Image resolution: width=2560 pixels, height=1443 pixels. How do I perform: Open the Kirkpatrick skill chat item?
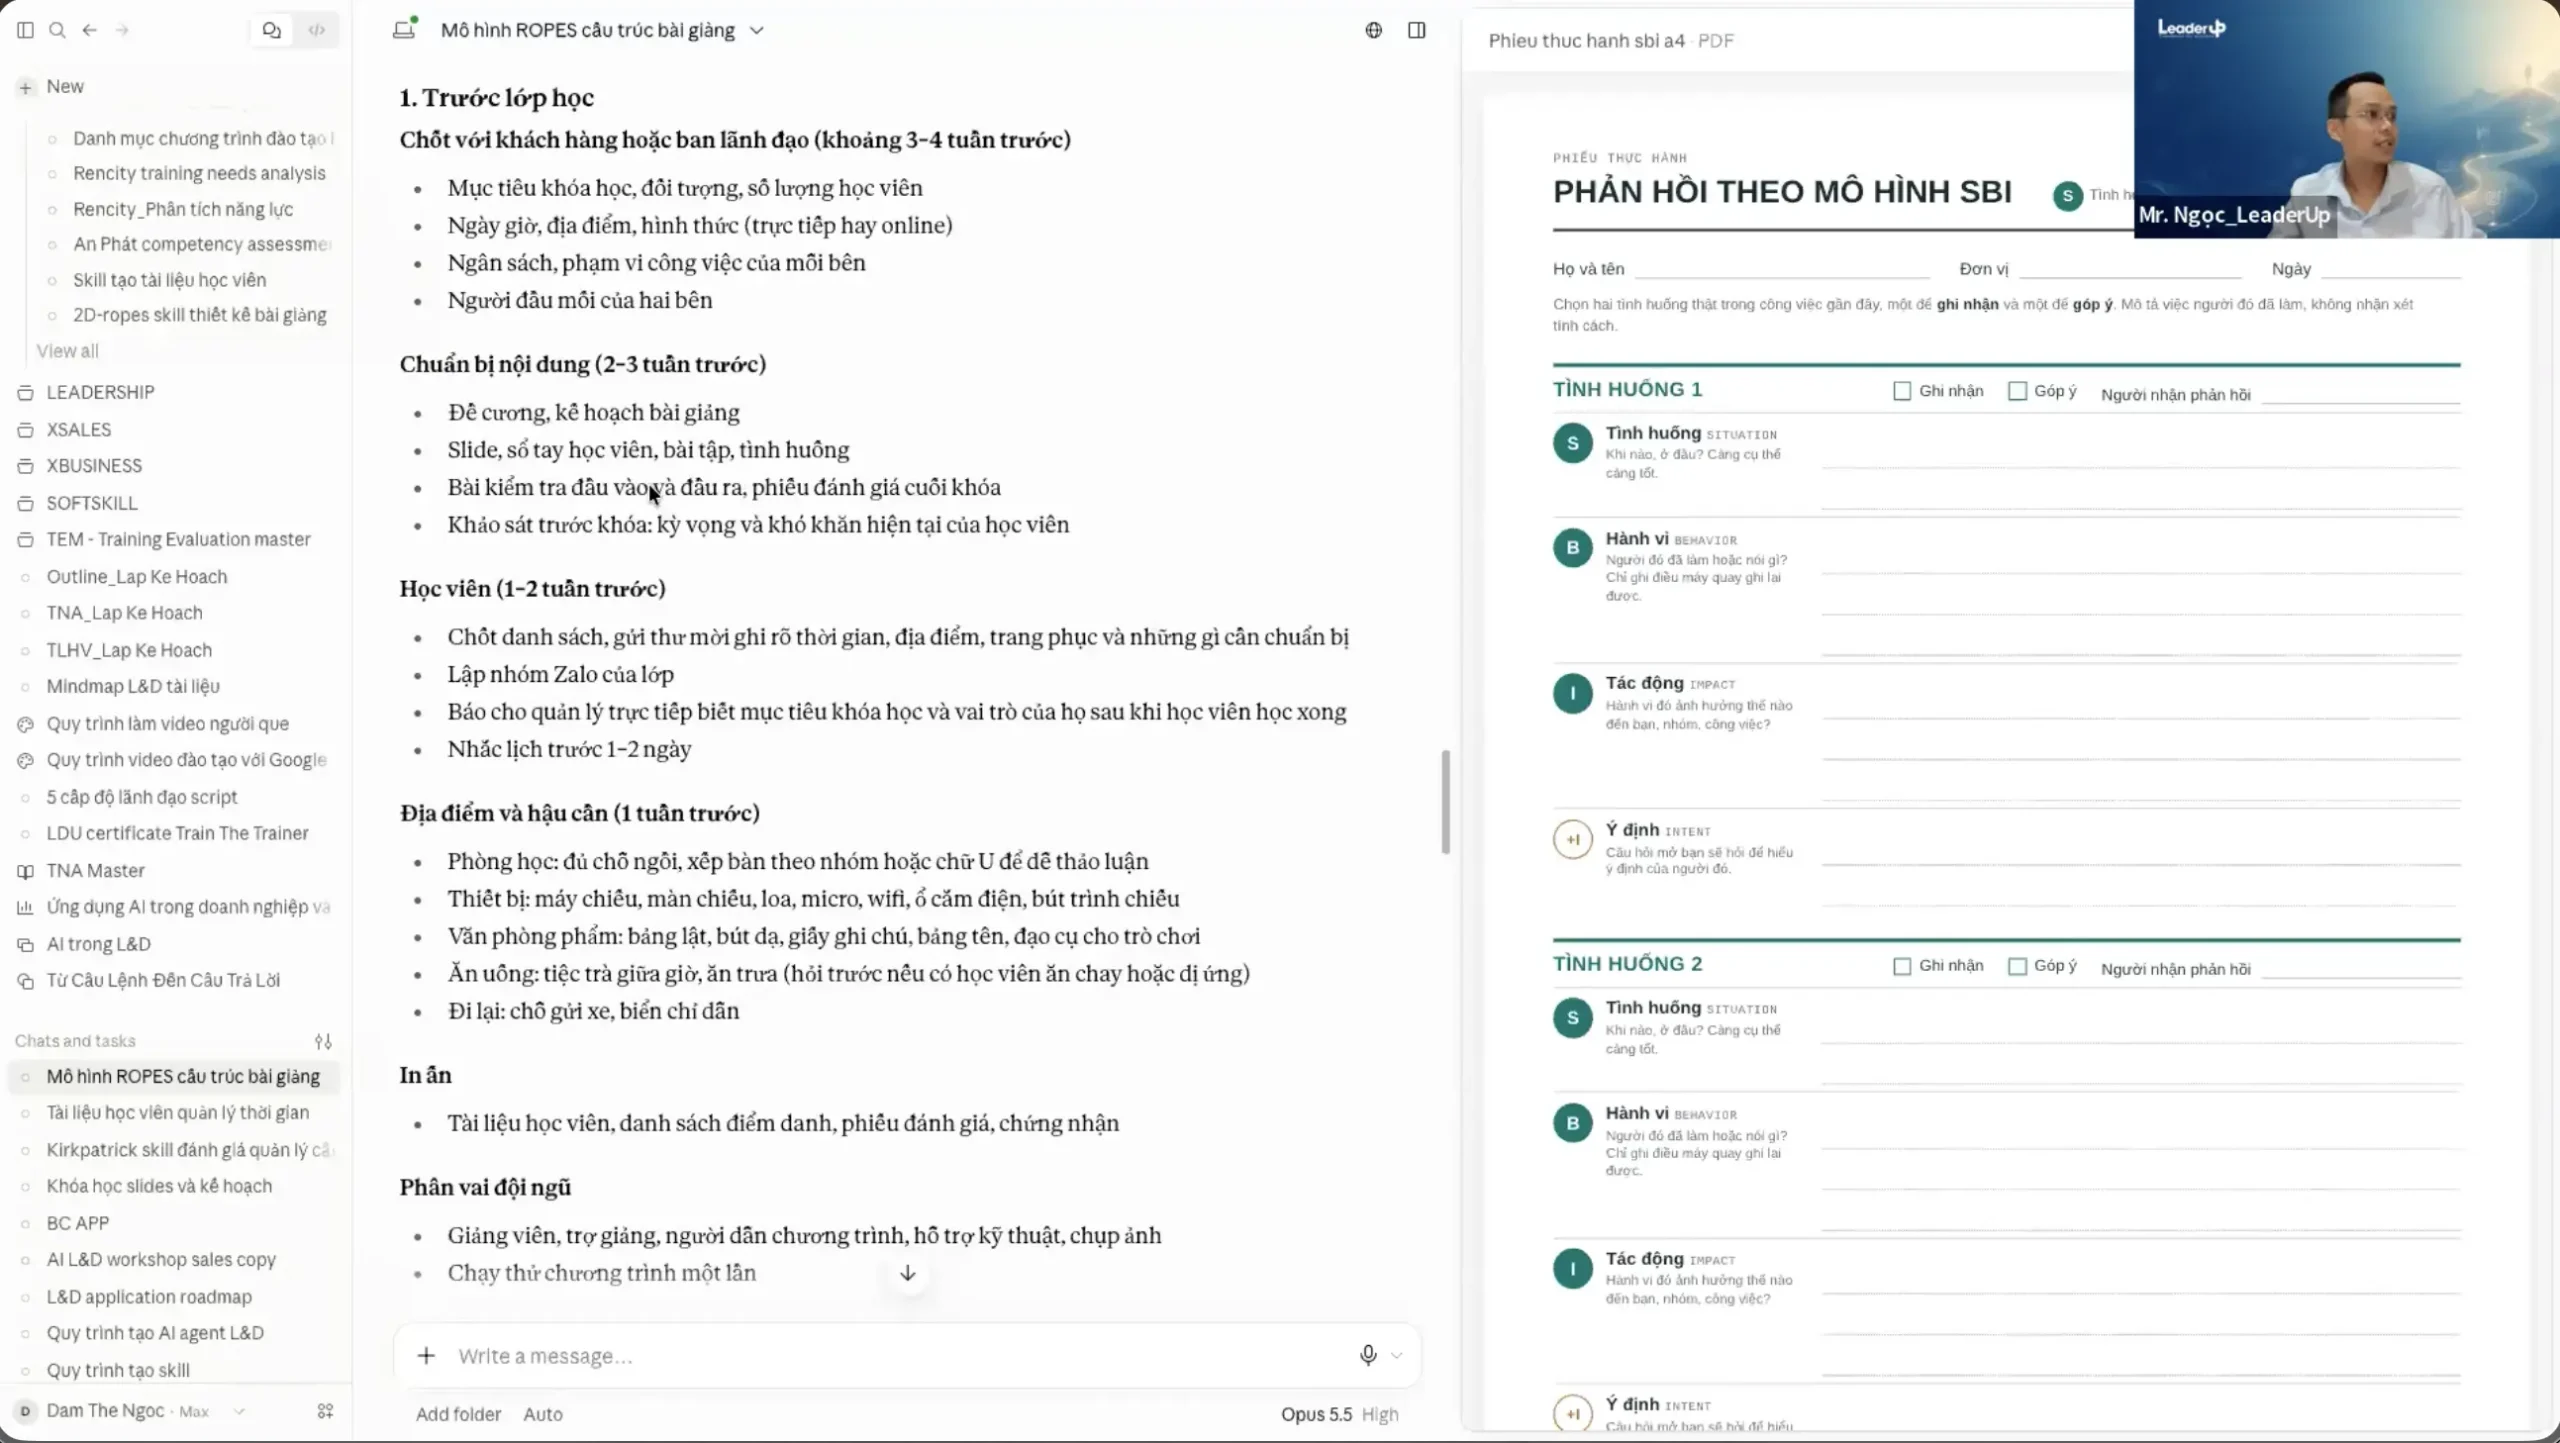tap(190, 1150)
